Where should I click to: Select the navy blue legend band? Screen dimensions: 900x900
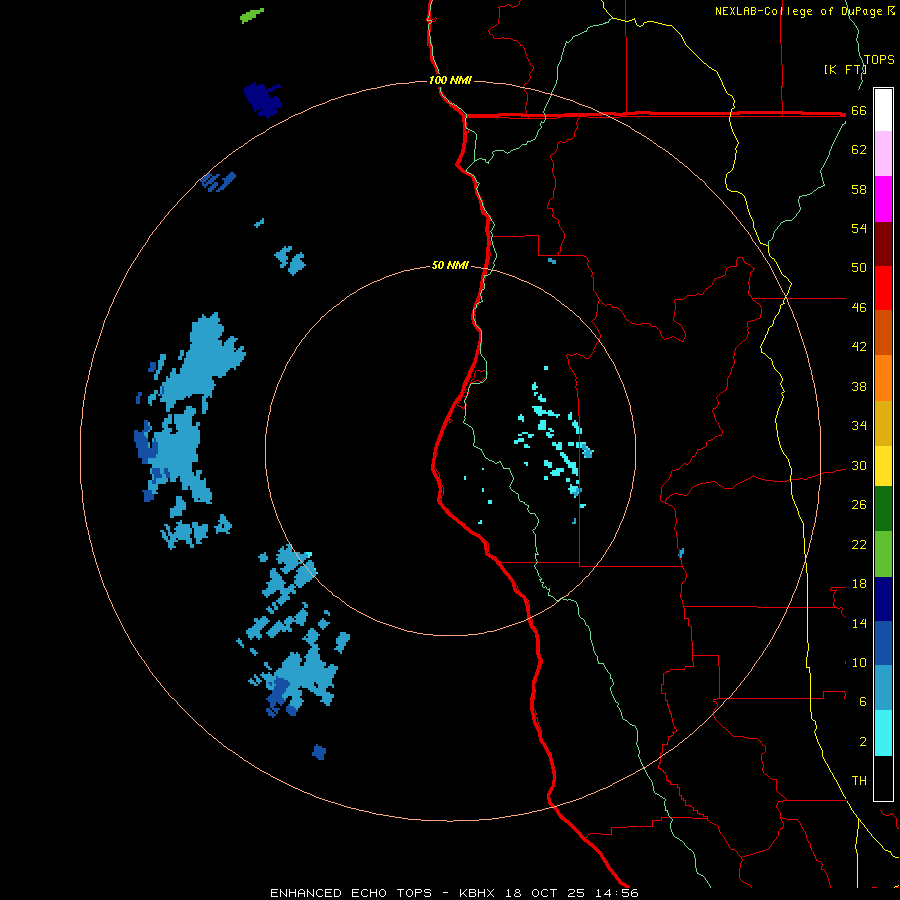[883, 599]
